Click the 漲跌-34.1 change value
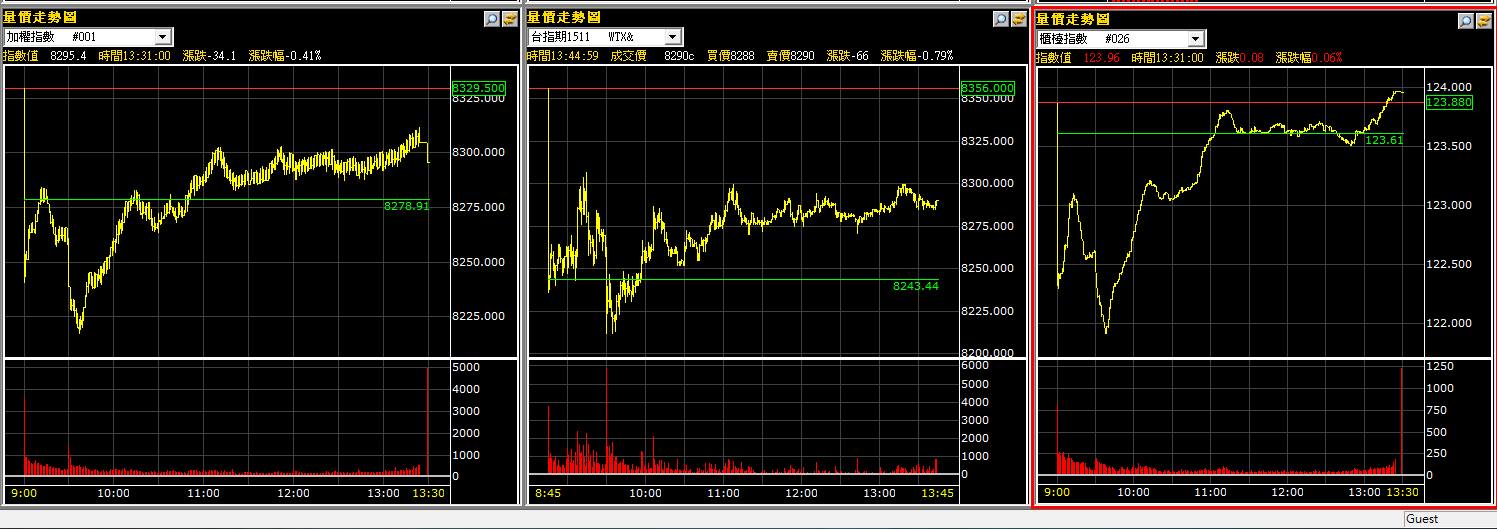Viewport: 1497px width, 529px height. pyautogui.click(x=209, y=55)
